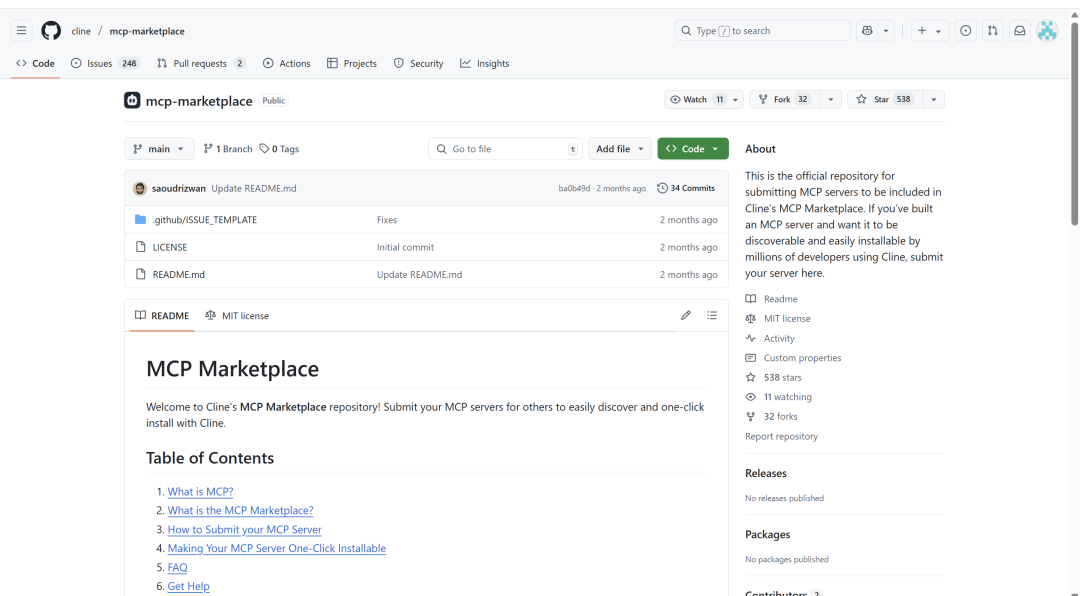Viewport: 1080px width, 596px height.
Task: Open saoudrizwan author link
Action: point(178,188)
